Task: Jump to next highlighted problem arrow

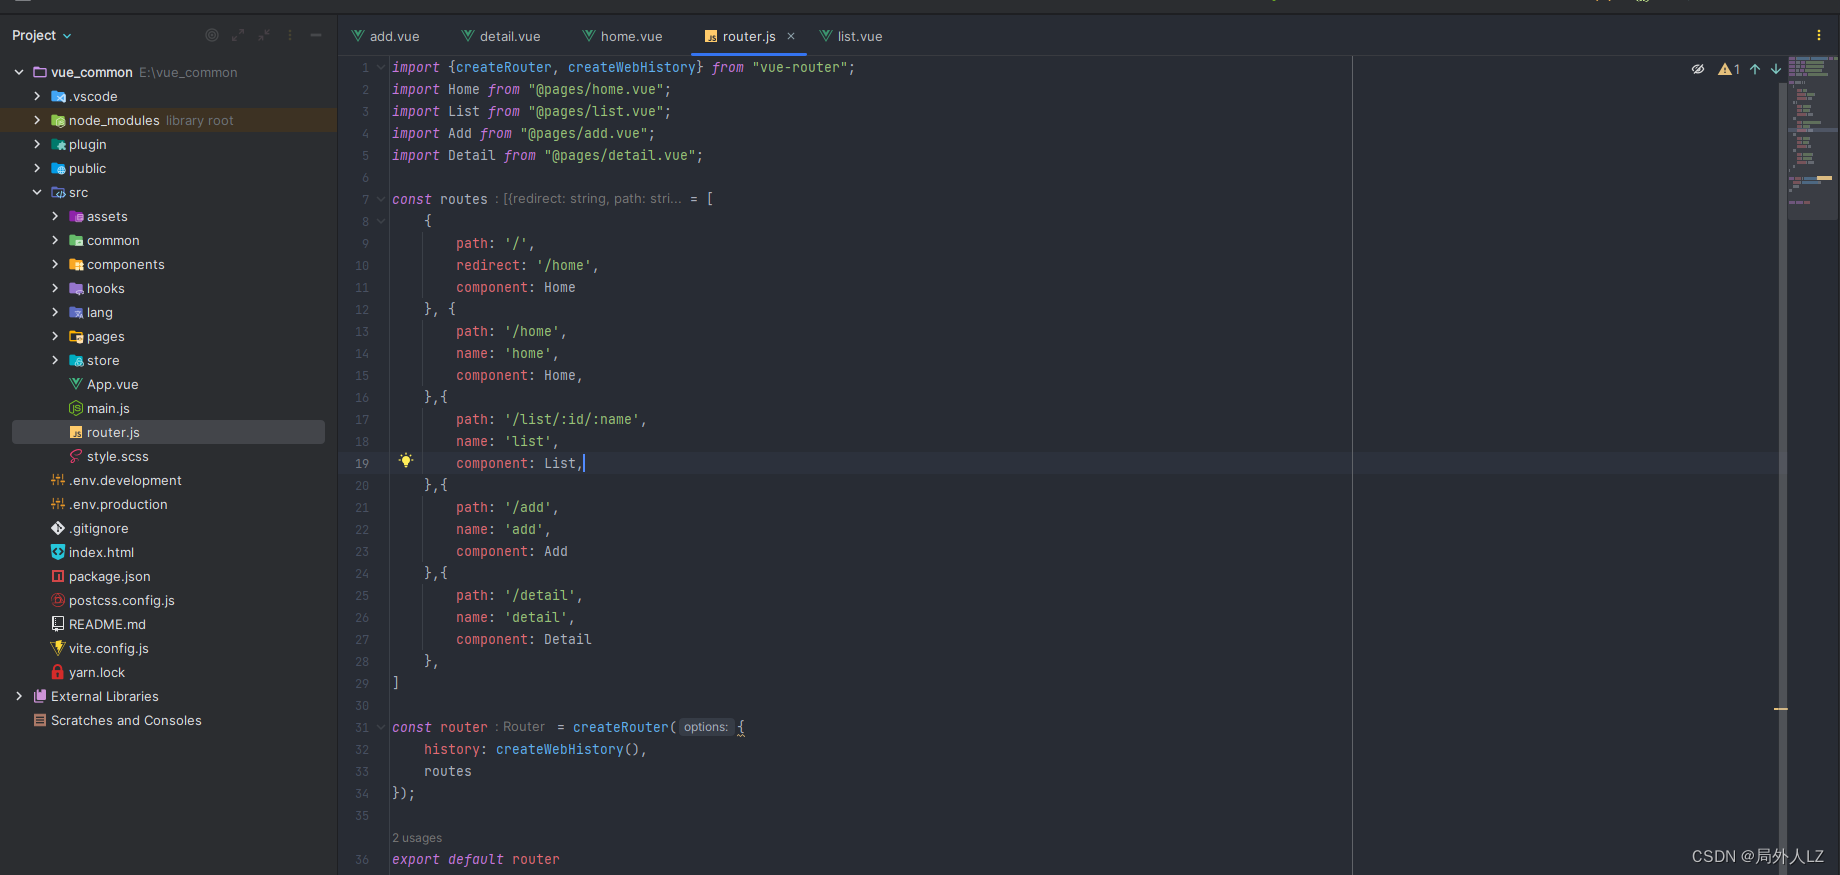Action: coord(1776,69)
